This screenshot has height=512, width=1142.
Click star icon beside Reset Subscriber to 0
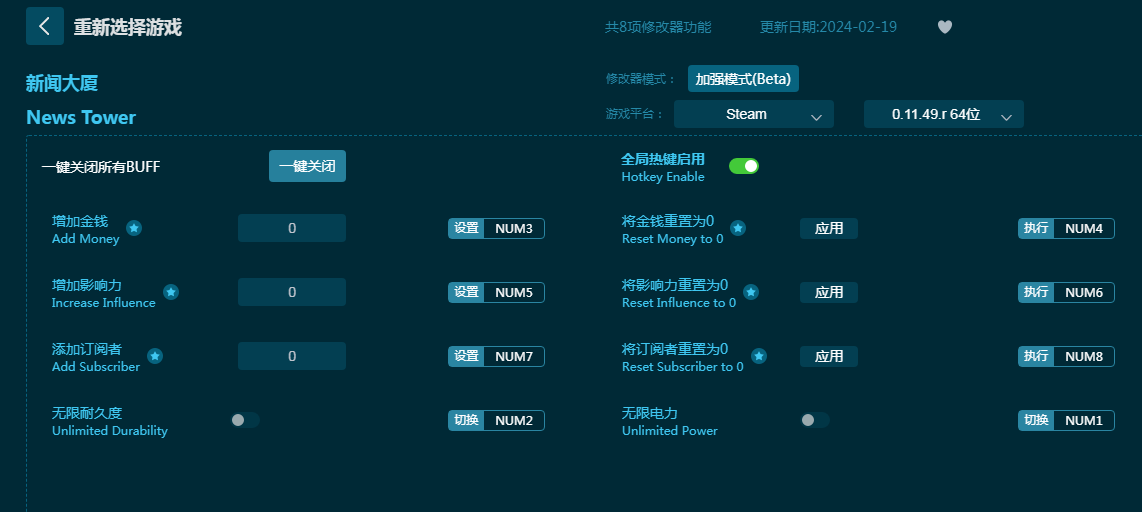pos(759,356)
